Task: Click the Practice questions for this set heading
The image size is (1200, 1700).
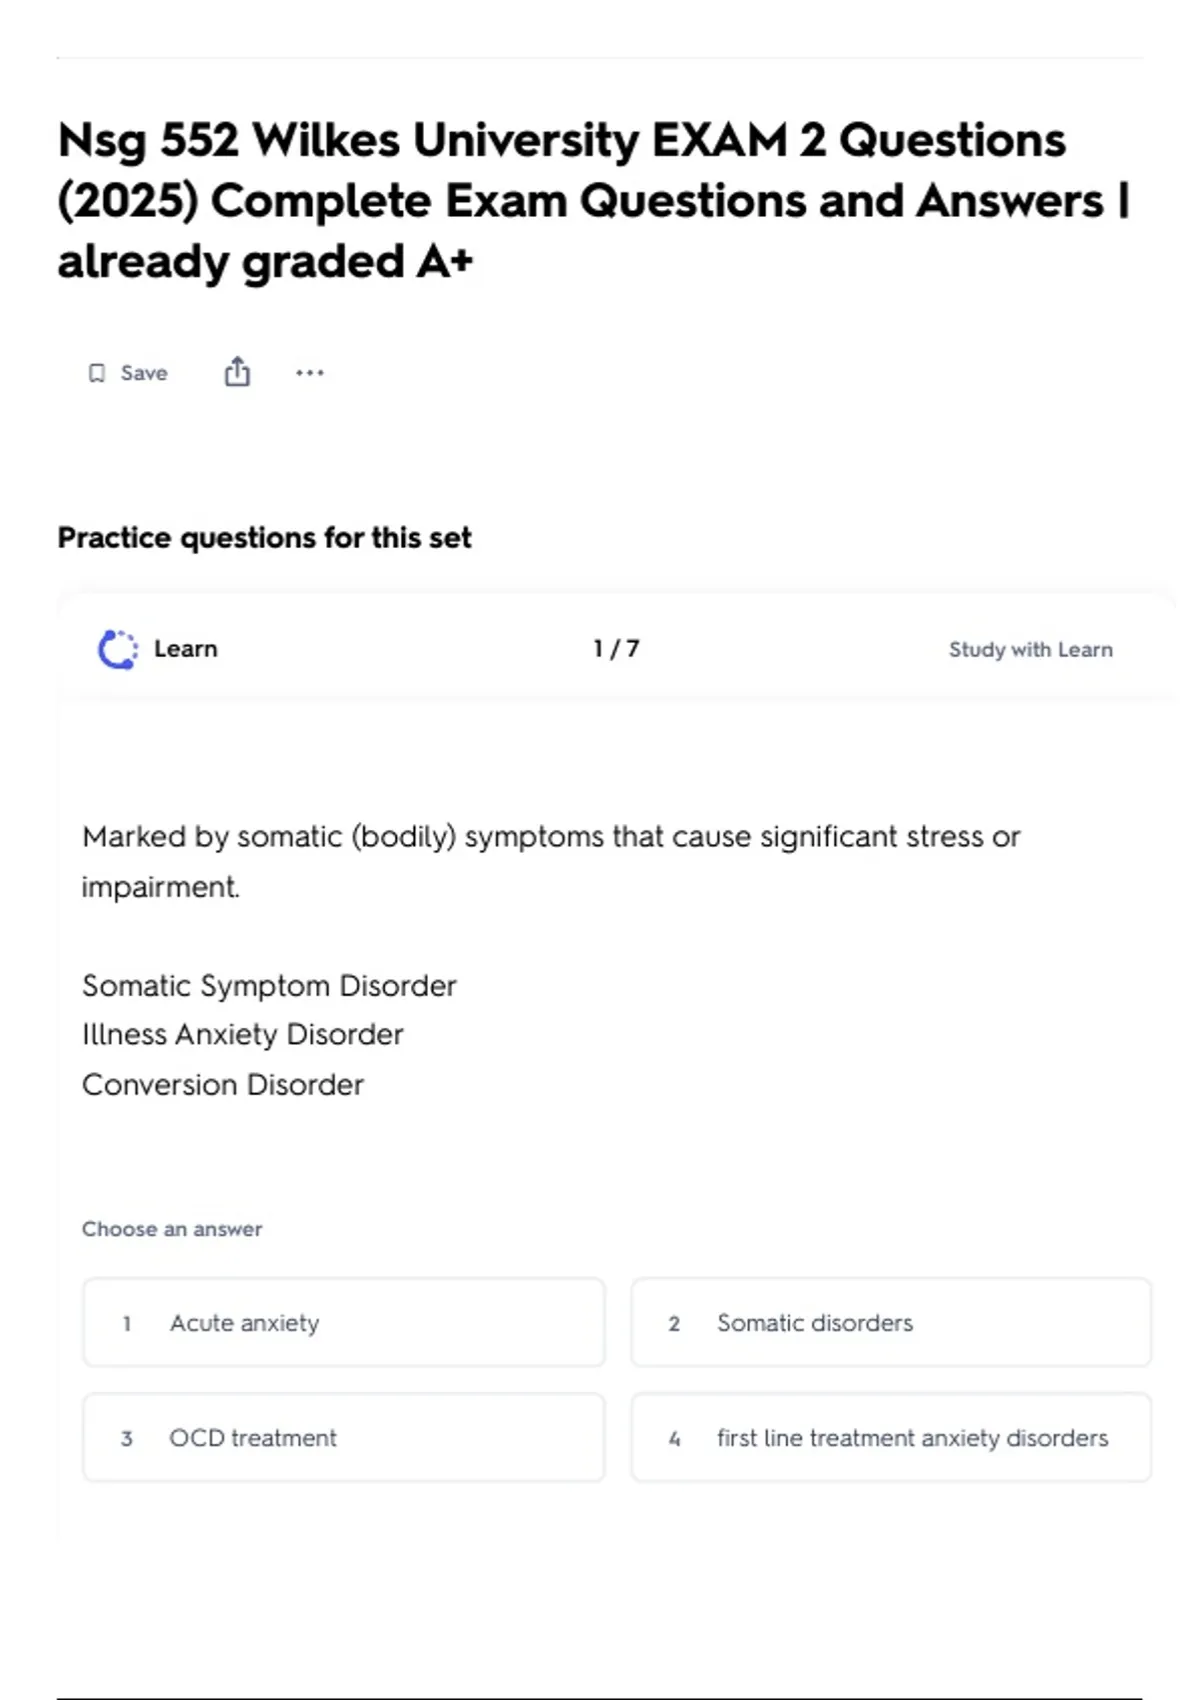Action: [x=264, y=538]
